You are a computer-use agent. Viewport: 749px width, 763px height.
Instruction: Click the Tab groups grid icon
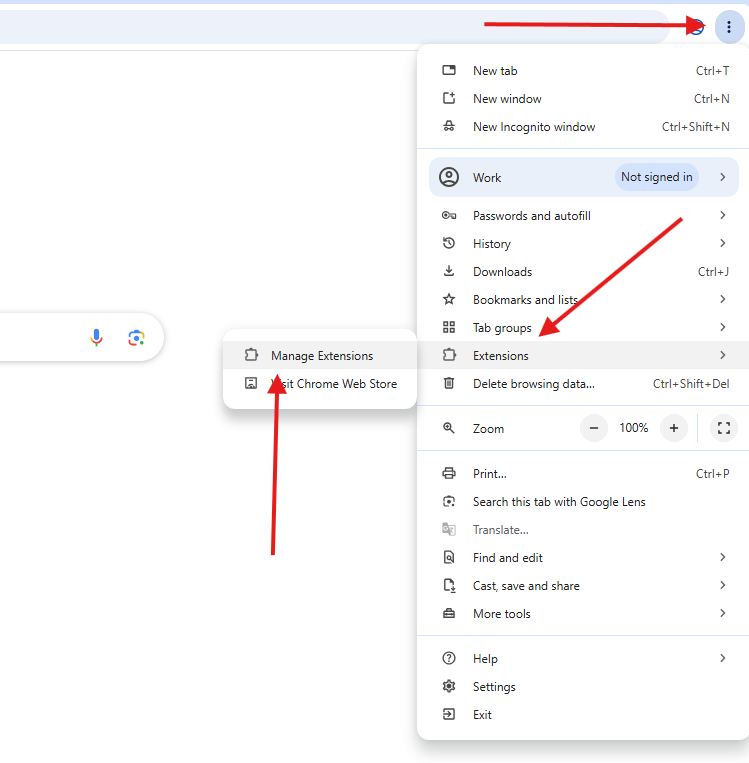(449, 327)
